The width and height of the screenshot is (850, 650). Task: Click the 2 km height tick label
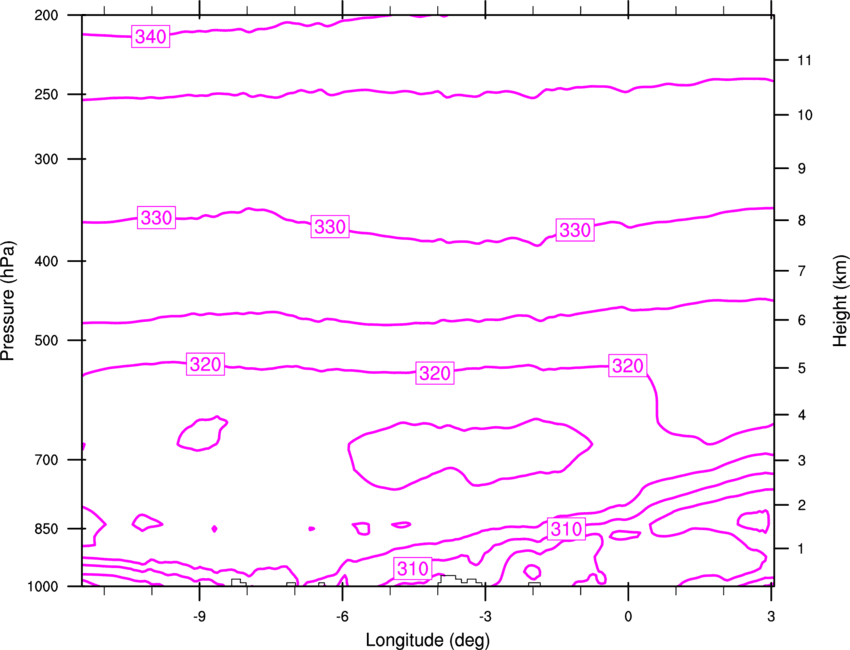[801, 505]
